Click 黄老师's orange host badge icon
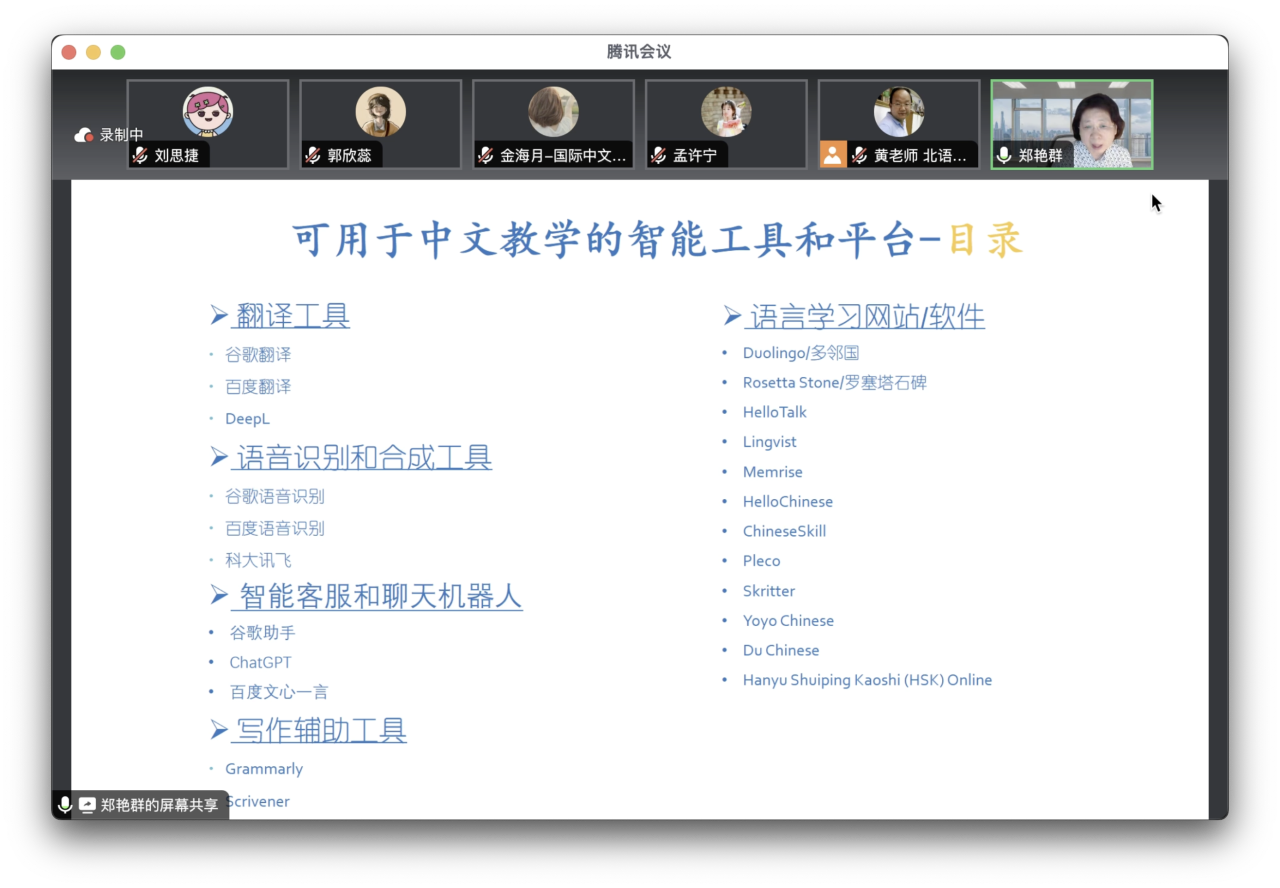The image size is (1280, 888). pyautogui.click(x=833, y=154)
